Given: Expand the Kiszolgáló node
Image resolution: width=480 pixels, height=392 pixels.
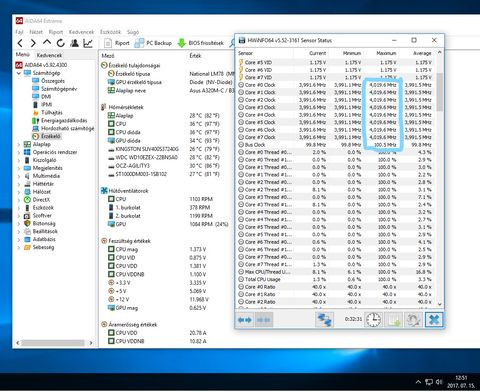Looking at the screenshot, I should [x=19, y=160].
